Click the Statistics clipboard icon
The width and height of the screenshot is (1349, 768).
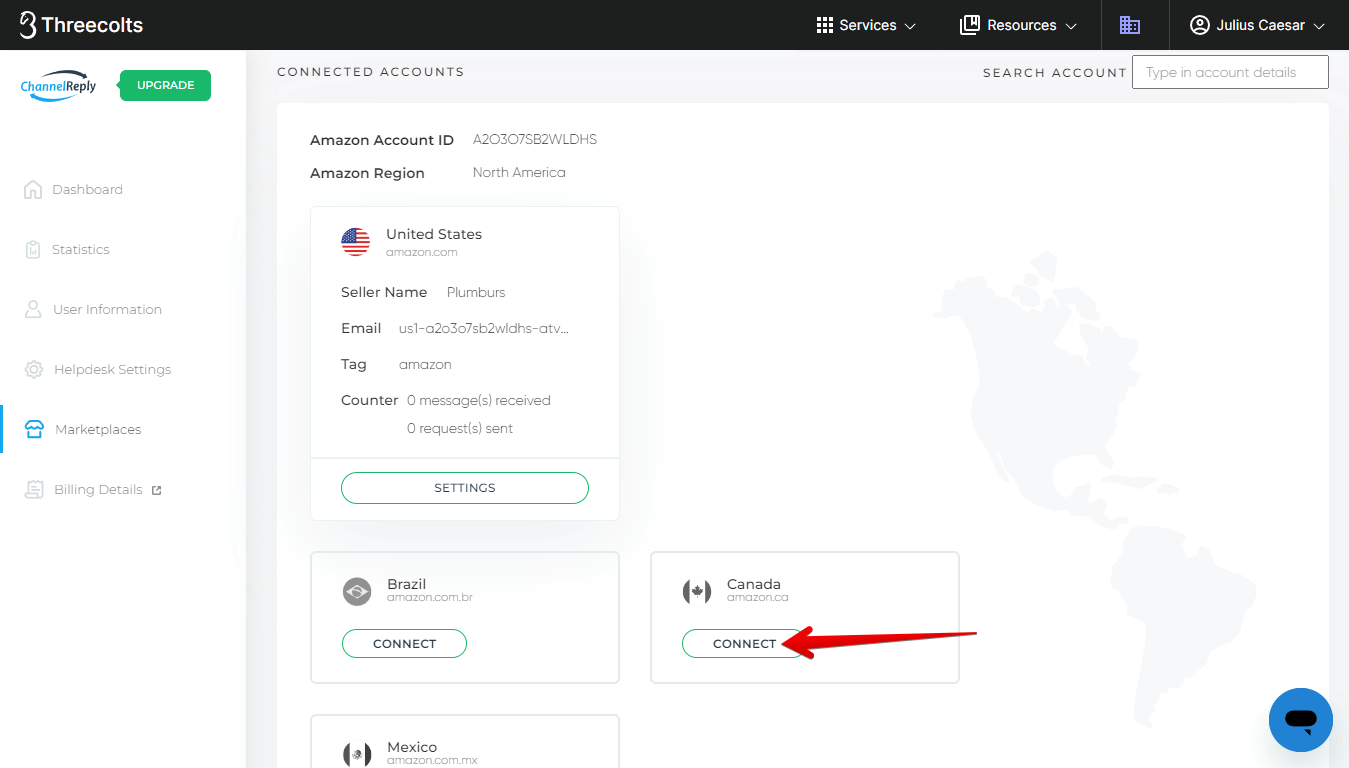click(x=33, y=249)
